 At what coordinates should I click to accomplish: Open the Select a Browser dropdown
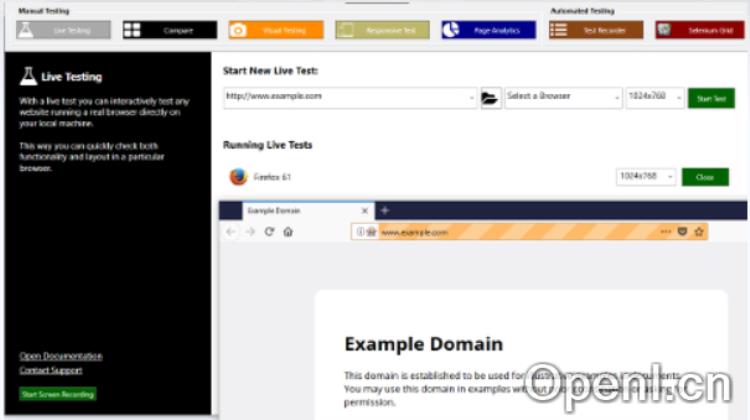coord(563,98)
